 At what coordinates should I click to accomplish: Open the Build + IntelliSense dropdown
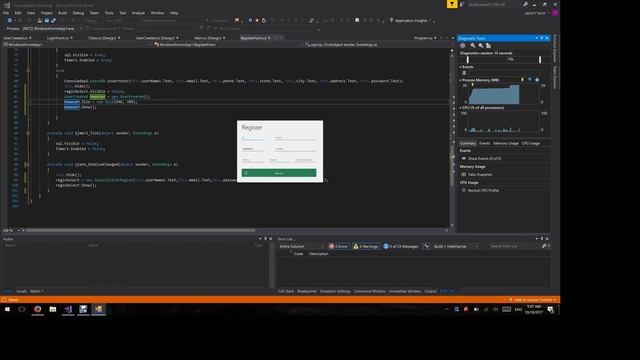pos(456,246)
